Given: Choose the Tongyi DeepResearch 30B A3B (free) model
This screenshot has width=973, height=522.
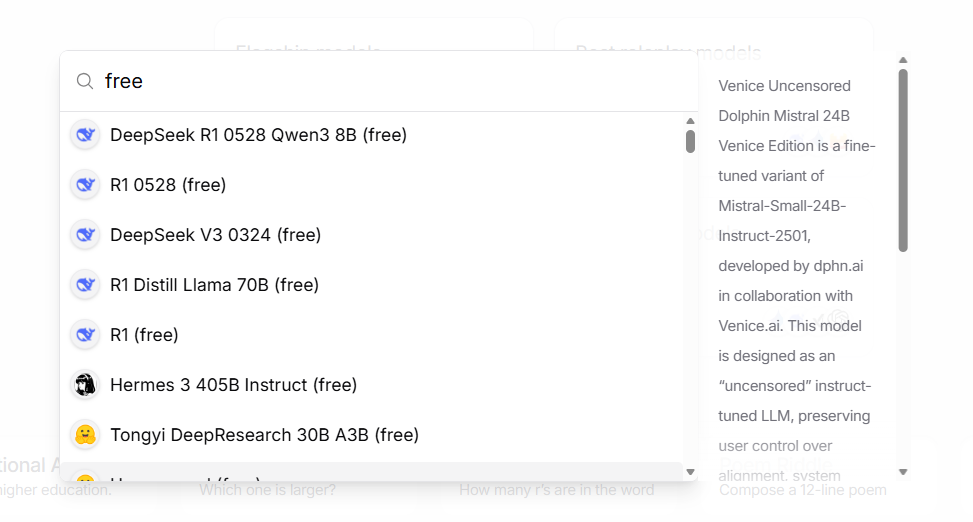Looking at the screenshot, I should click(264, 435).
